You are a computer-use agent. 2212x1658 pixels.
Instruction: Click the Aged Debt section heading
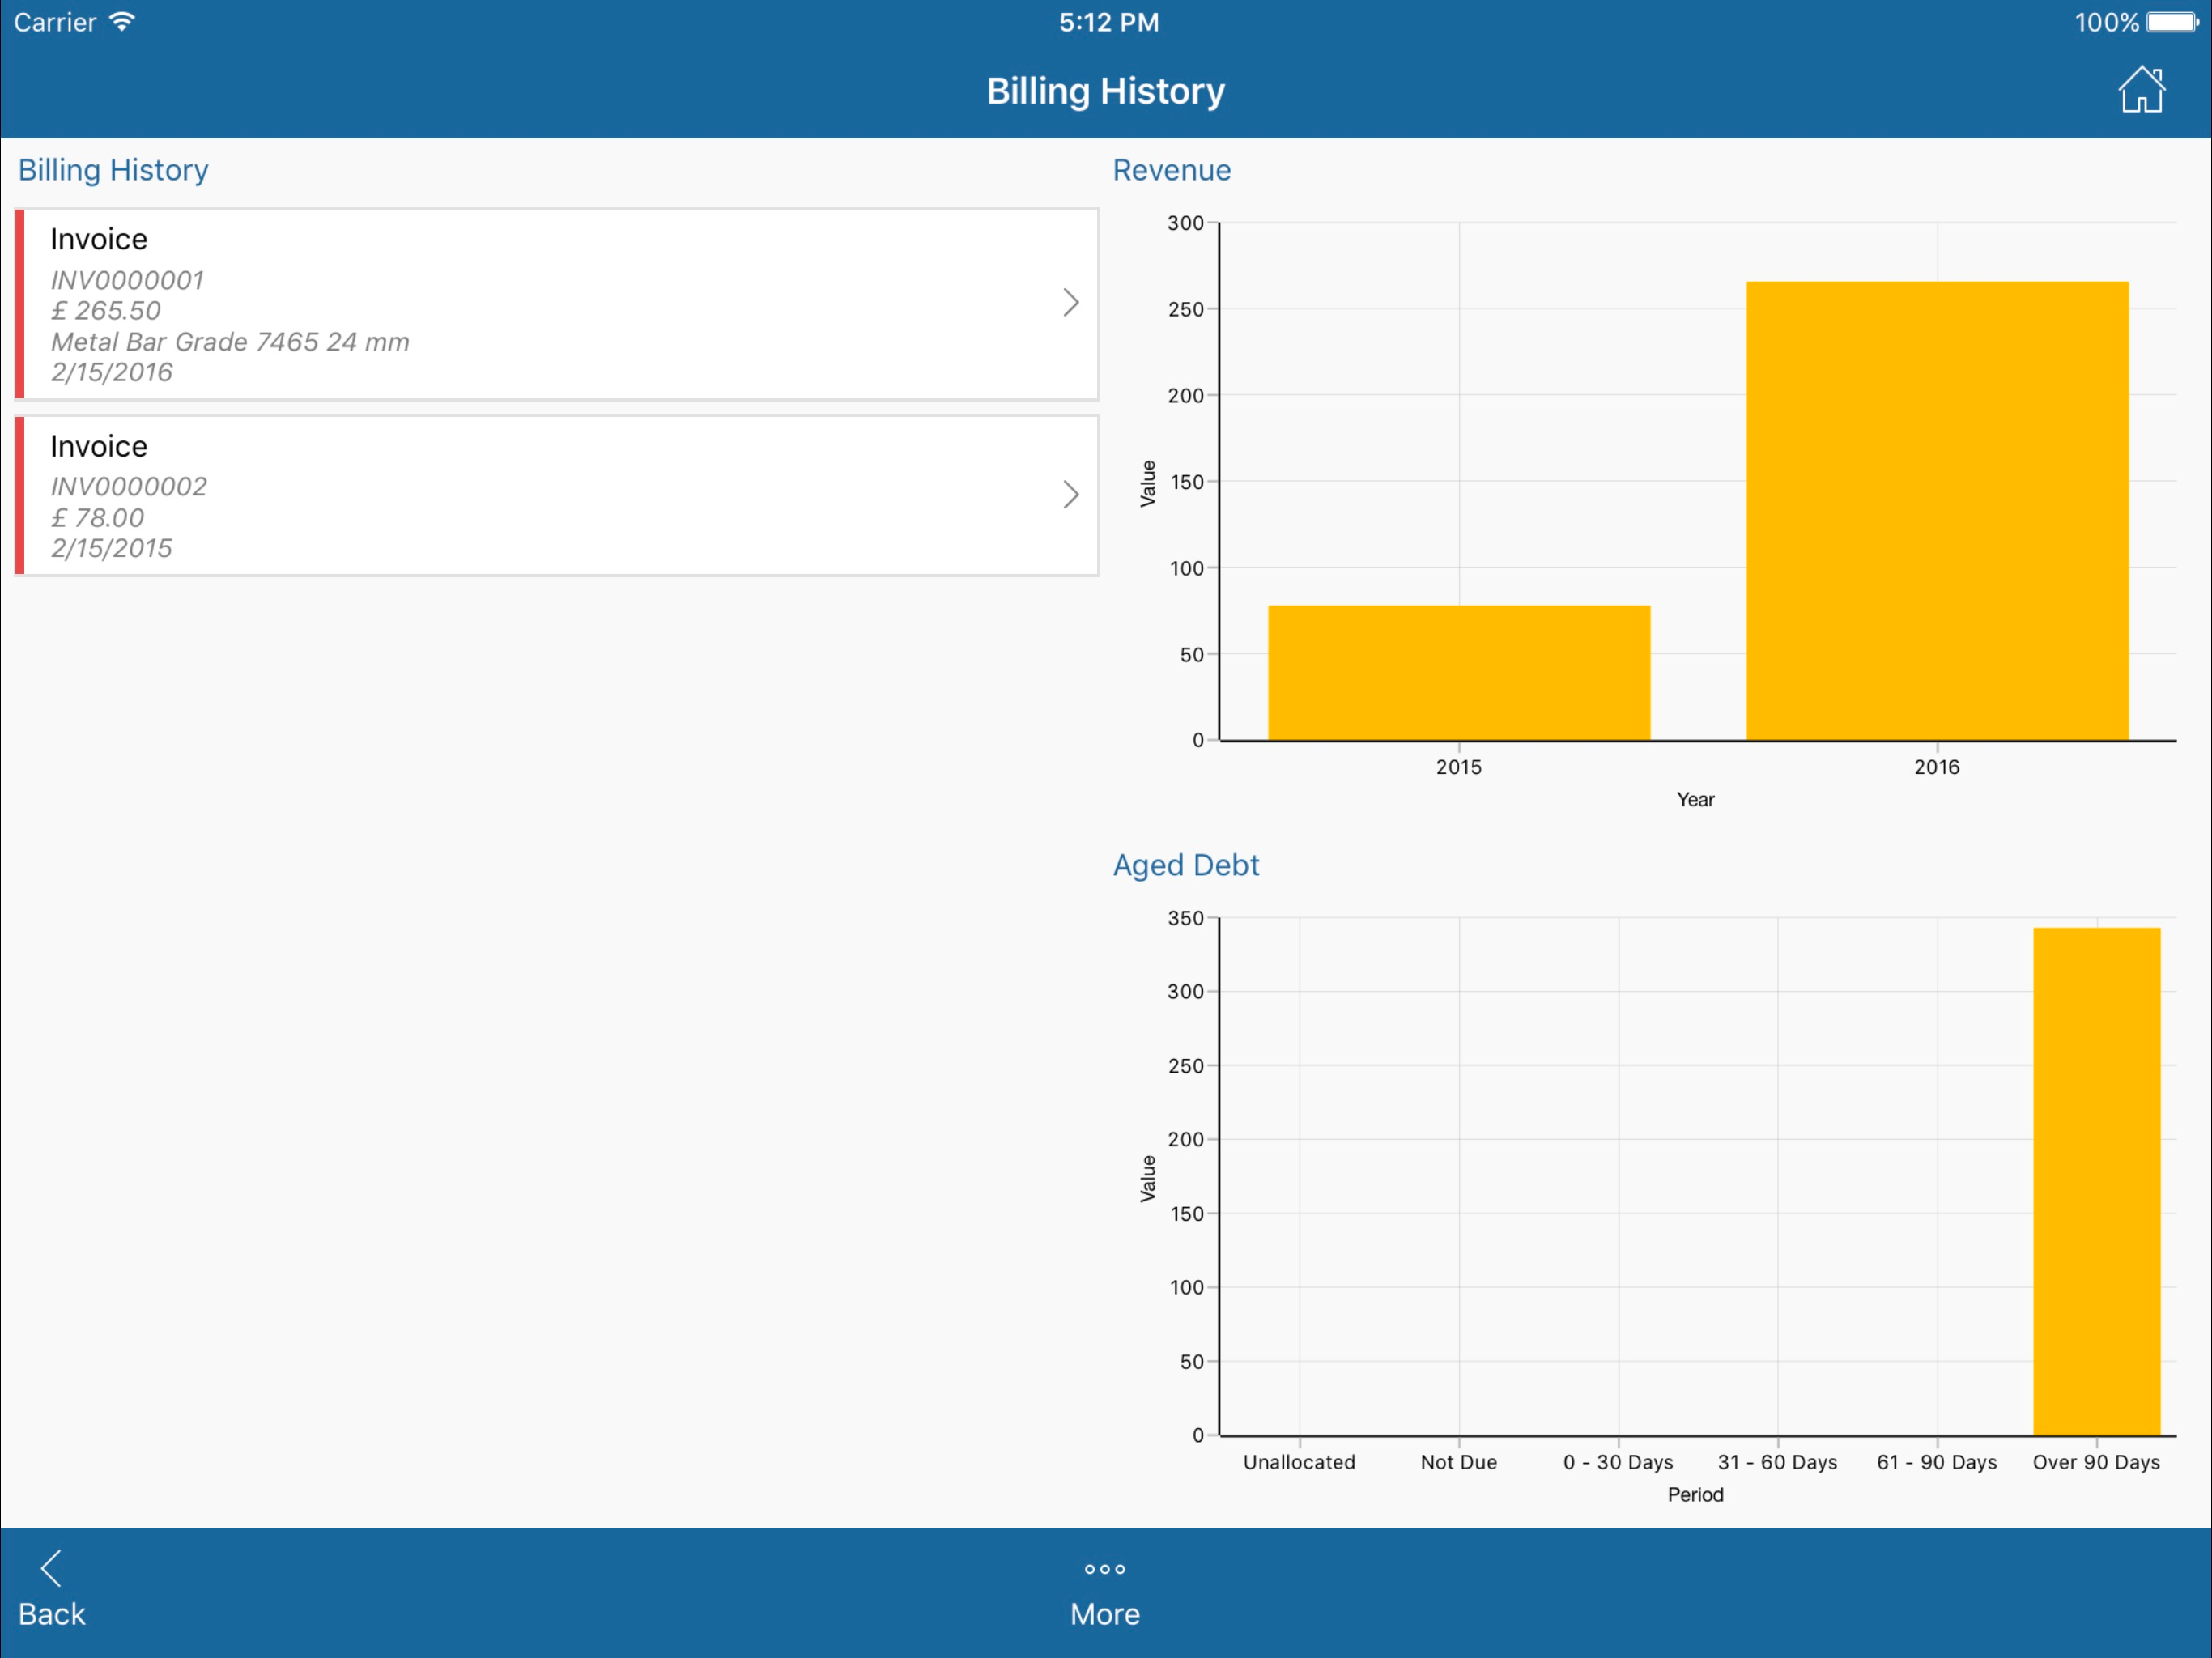pyautogui.click(x=1186, y=865)
